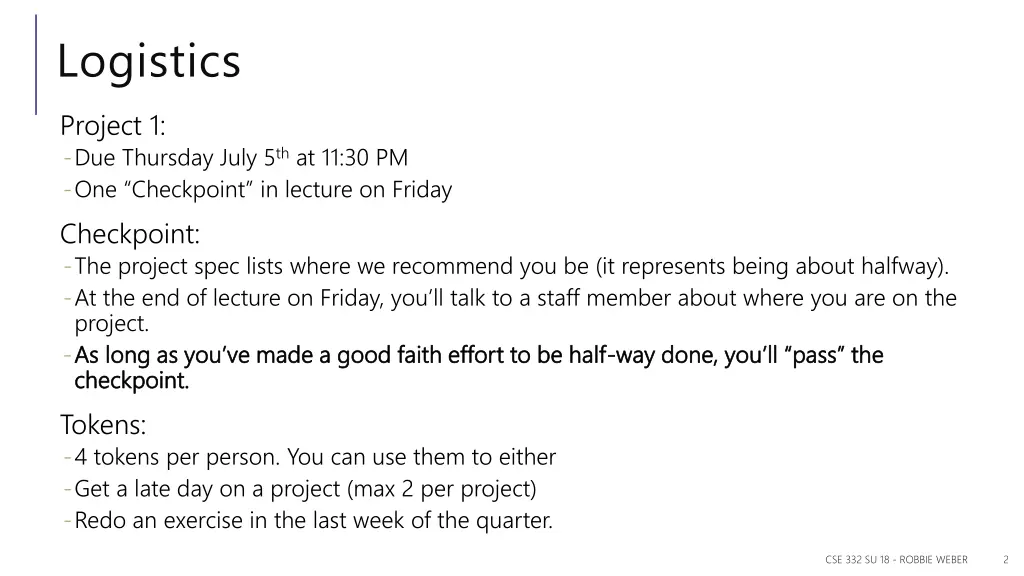Image resolution: width=1024 pixels, height=576 pixels.
Task: Click the purple vertical bar beside title
Action: tap(36, 65)
